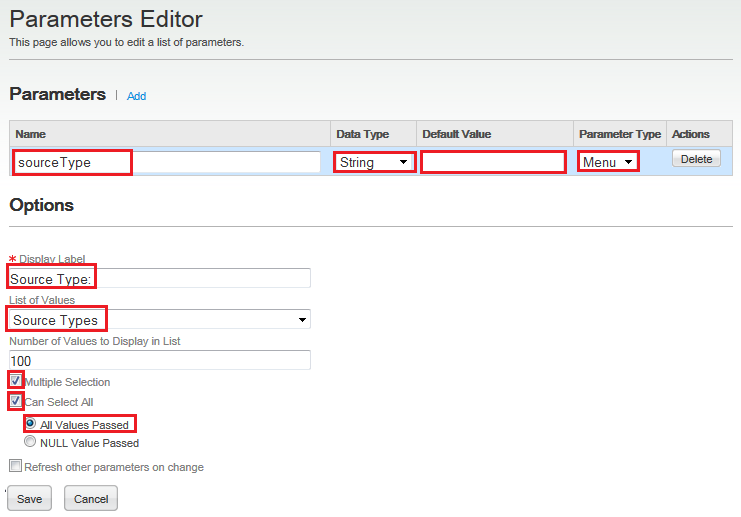
Task: Cancel the parameter editing
Action: click(91, 499)
